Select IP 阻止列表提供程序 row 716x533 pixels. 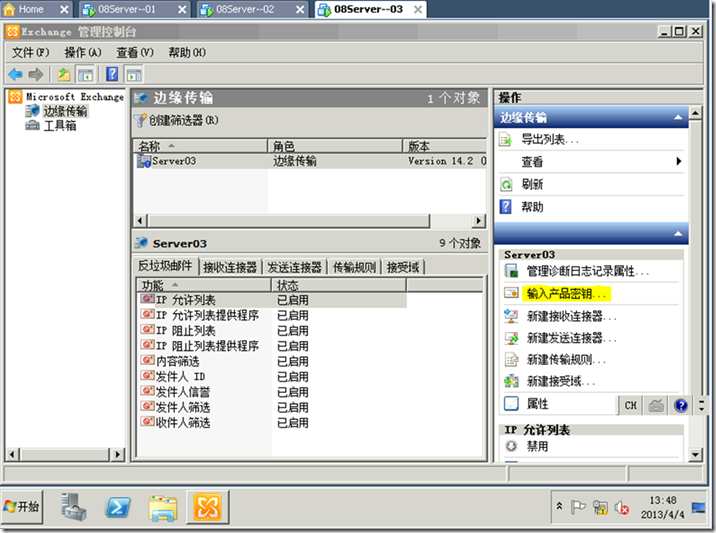(x=272, y=346)
